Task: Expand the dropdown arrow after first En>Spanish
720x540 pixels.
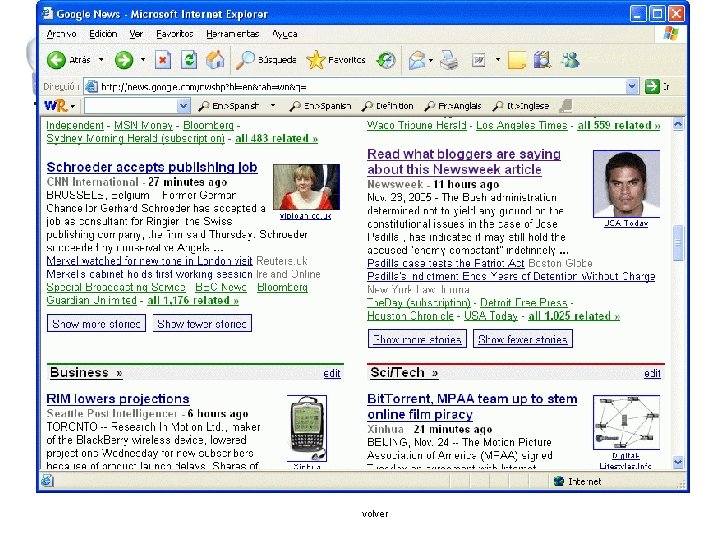Action: tap(273, 106)
